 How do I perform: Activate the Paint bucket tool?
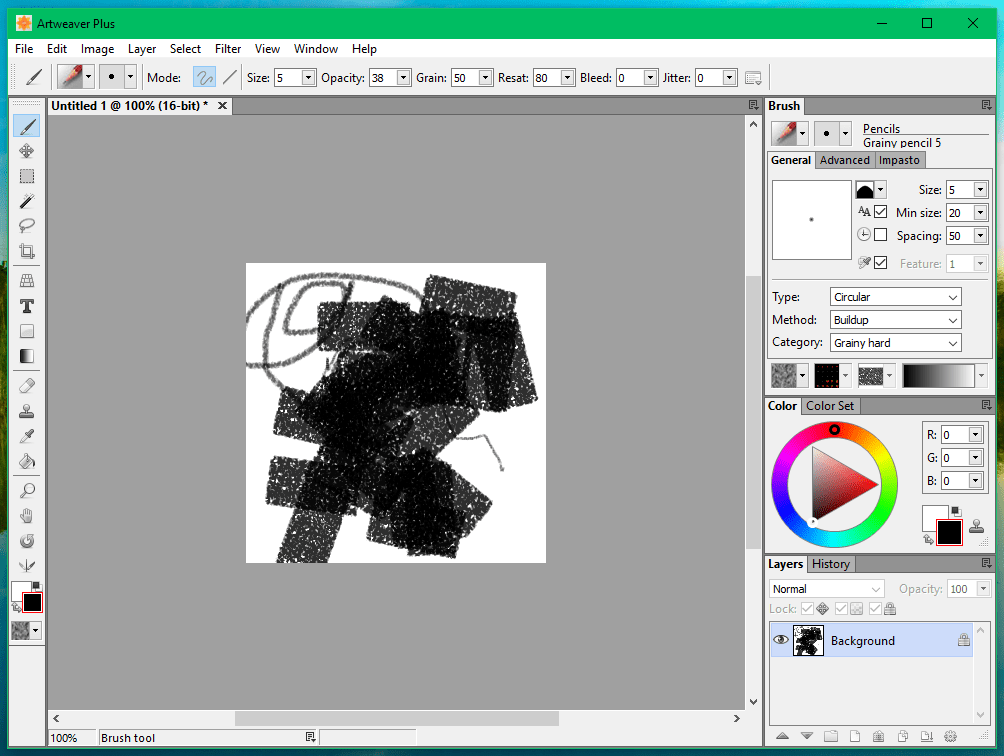27,461
